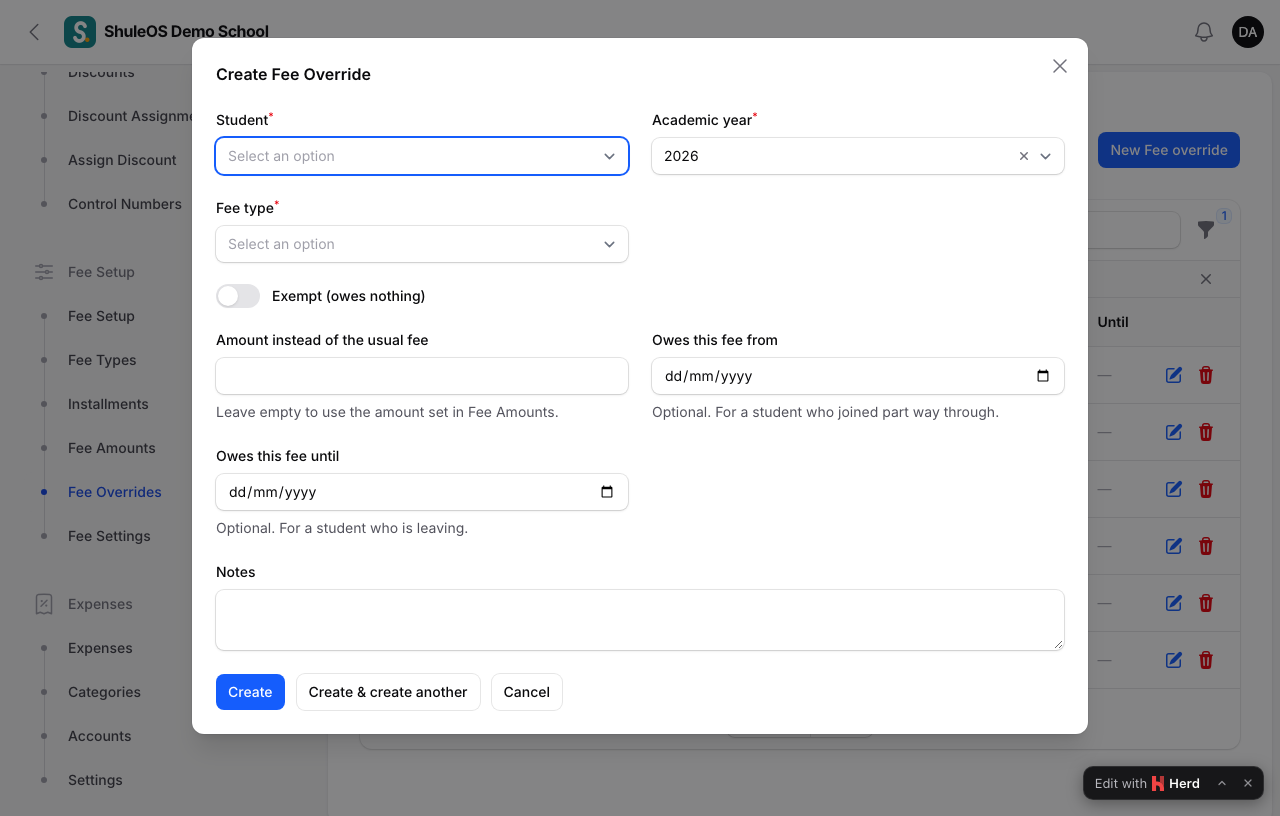Collapse the Expenses sidebar group
This screenshot has height=816, width=1280.
(100, 604)
